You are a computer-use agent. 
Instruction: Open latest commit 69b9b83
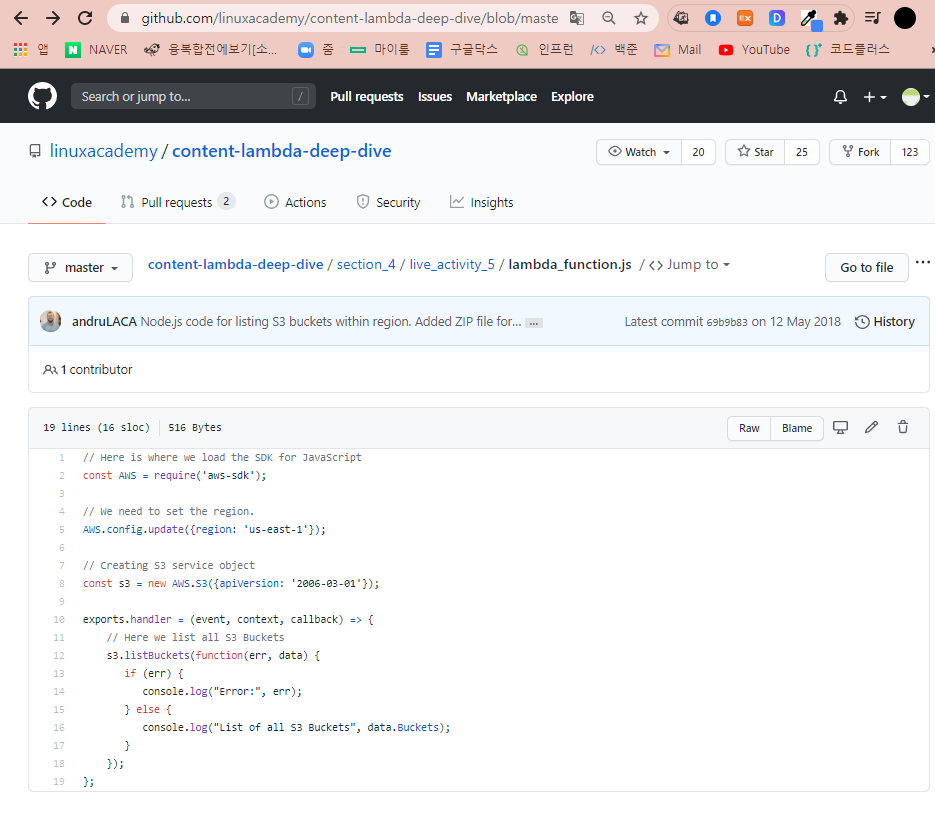727,323
